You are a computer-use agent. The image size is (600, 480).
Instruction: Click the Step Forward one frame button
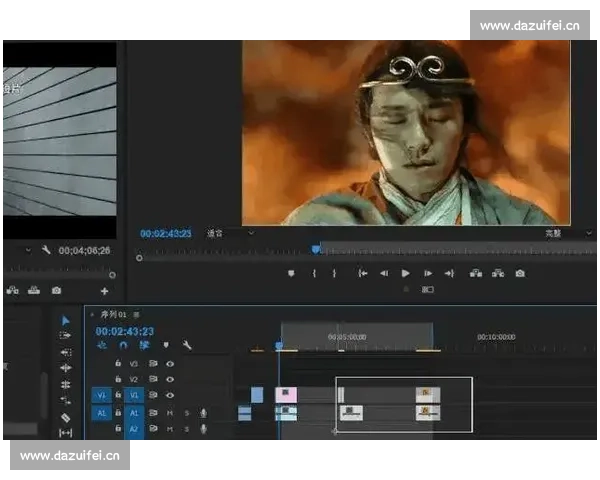[427, 273]
